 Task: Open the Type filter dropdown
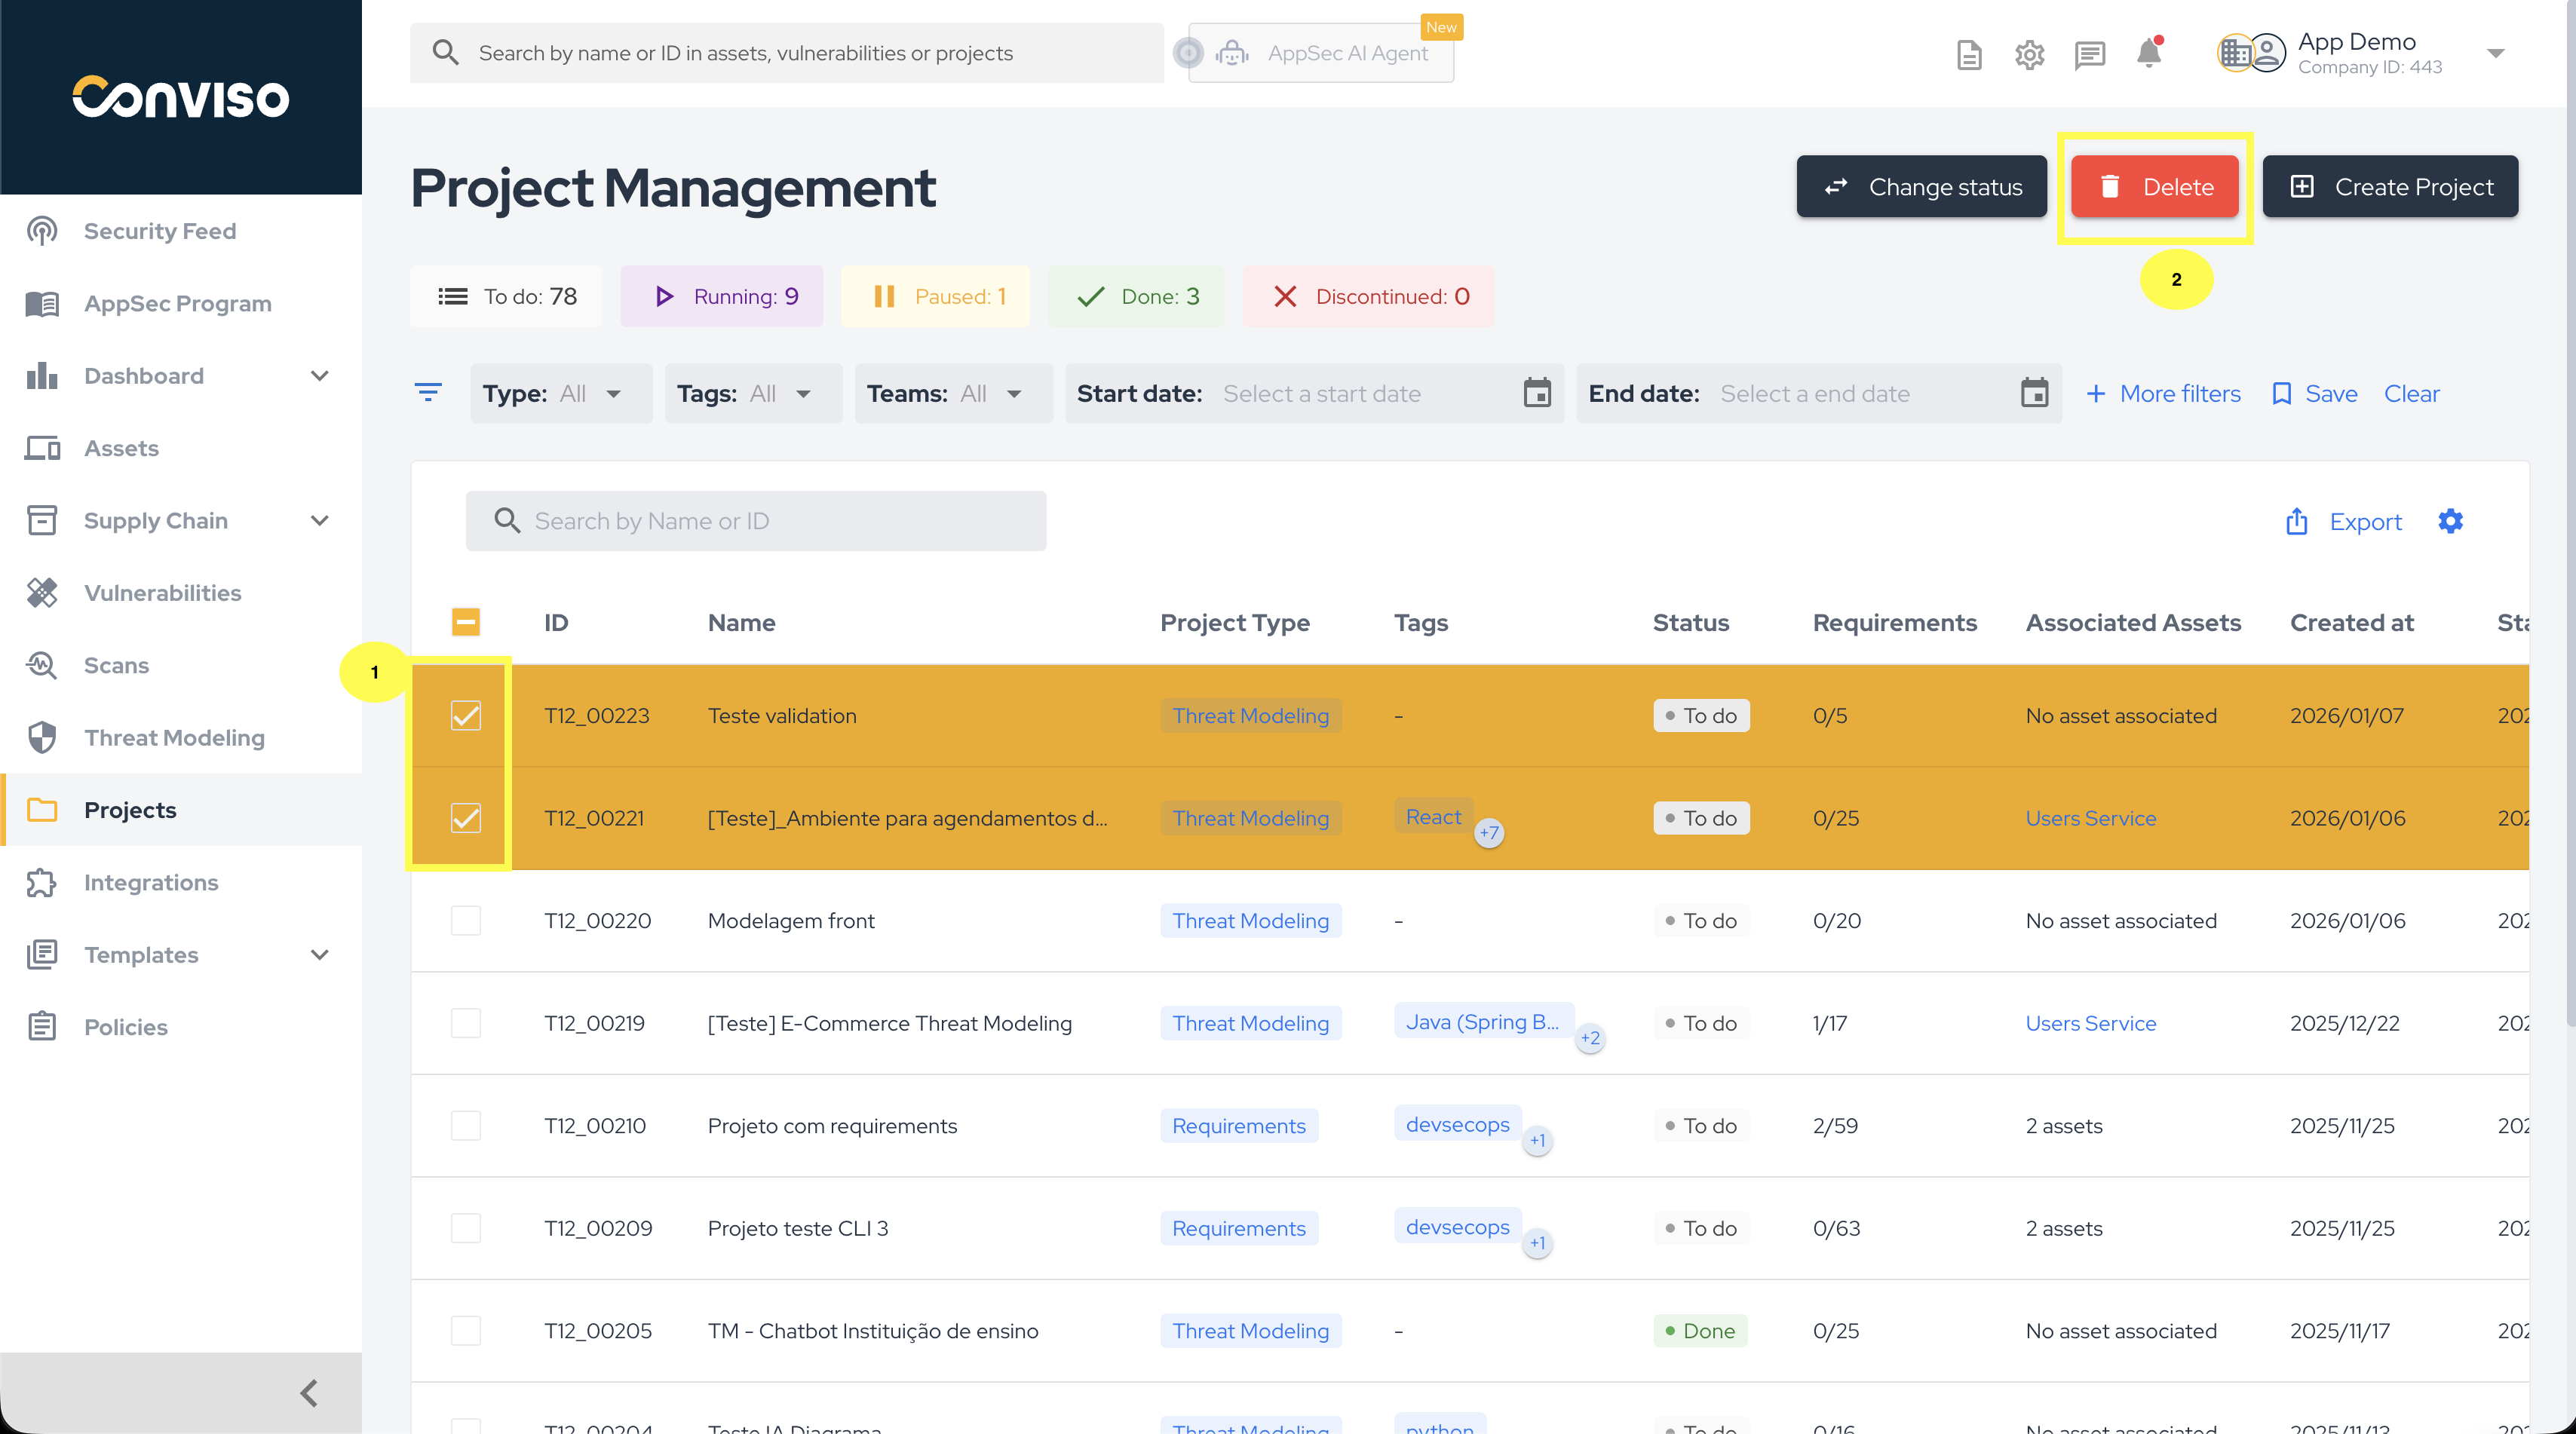[x=560, y=394]
